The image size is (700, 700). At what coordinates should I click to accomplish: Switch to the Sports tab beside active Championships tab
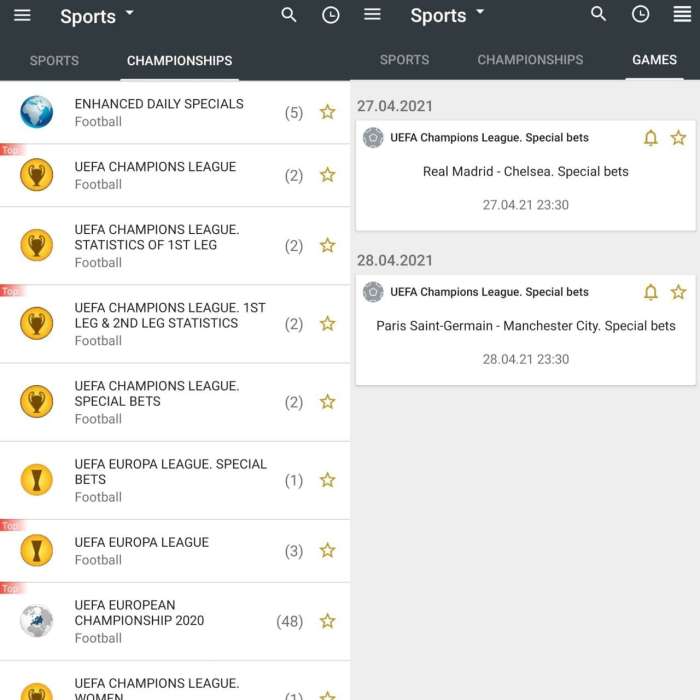pyautogui.click(x=54, y=60)
